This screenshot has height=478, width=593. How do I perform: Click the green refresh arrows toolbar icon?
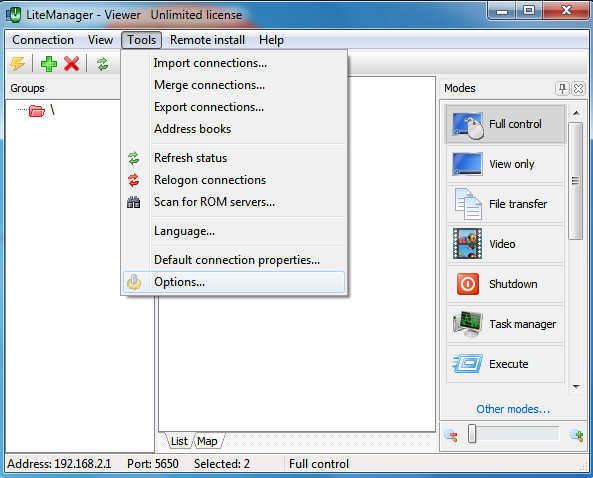point(102,64)
